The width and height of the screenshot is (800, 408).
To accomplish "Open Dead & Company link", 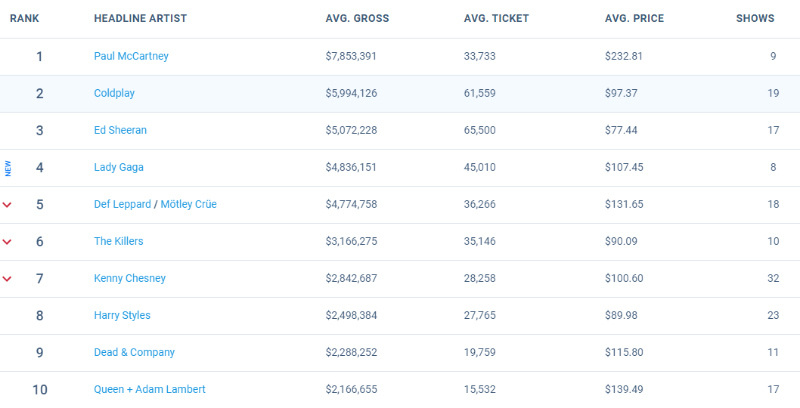I will 134,352.
